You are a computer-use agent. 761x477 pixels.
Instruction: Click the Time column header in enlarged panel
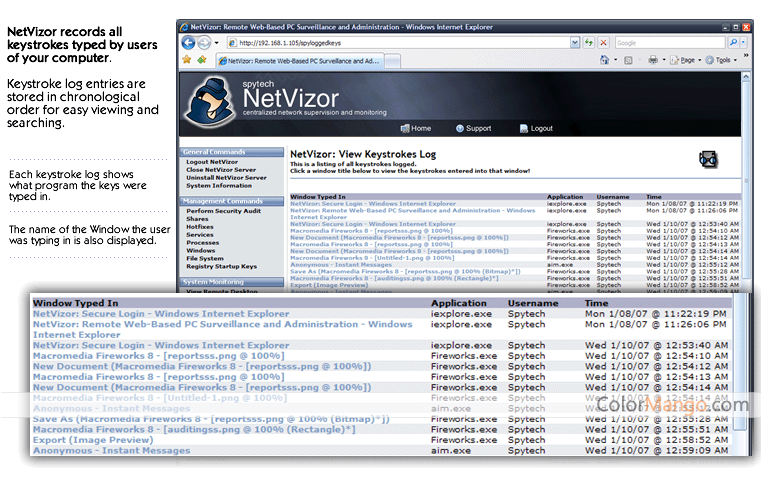pos(596,303)
